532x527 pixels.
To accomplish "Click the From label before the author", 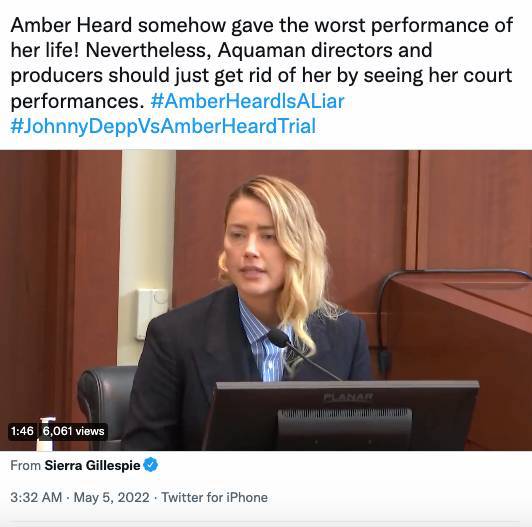I will coord(25,465).
